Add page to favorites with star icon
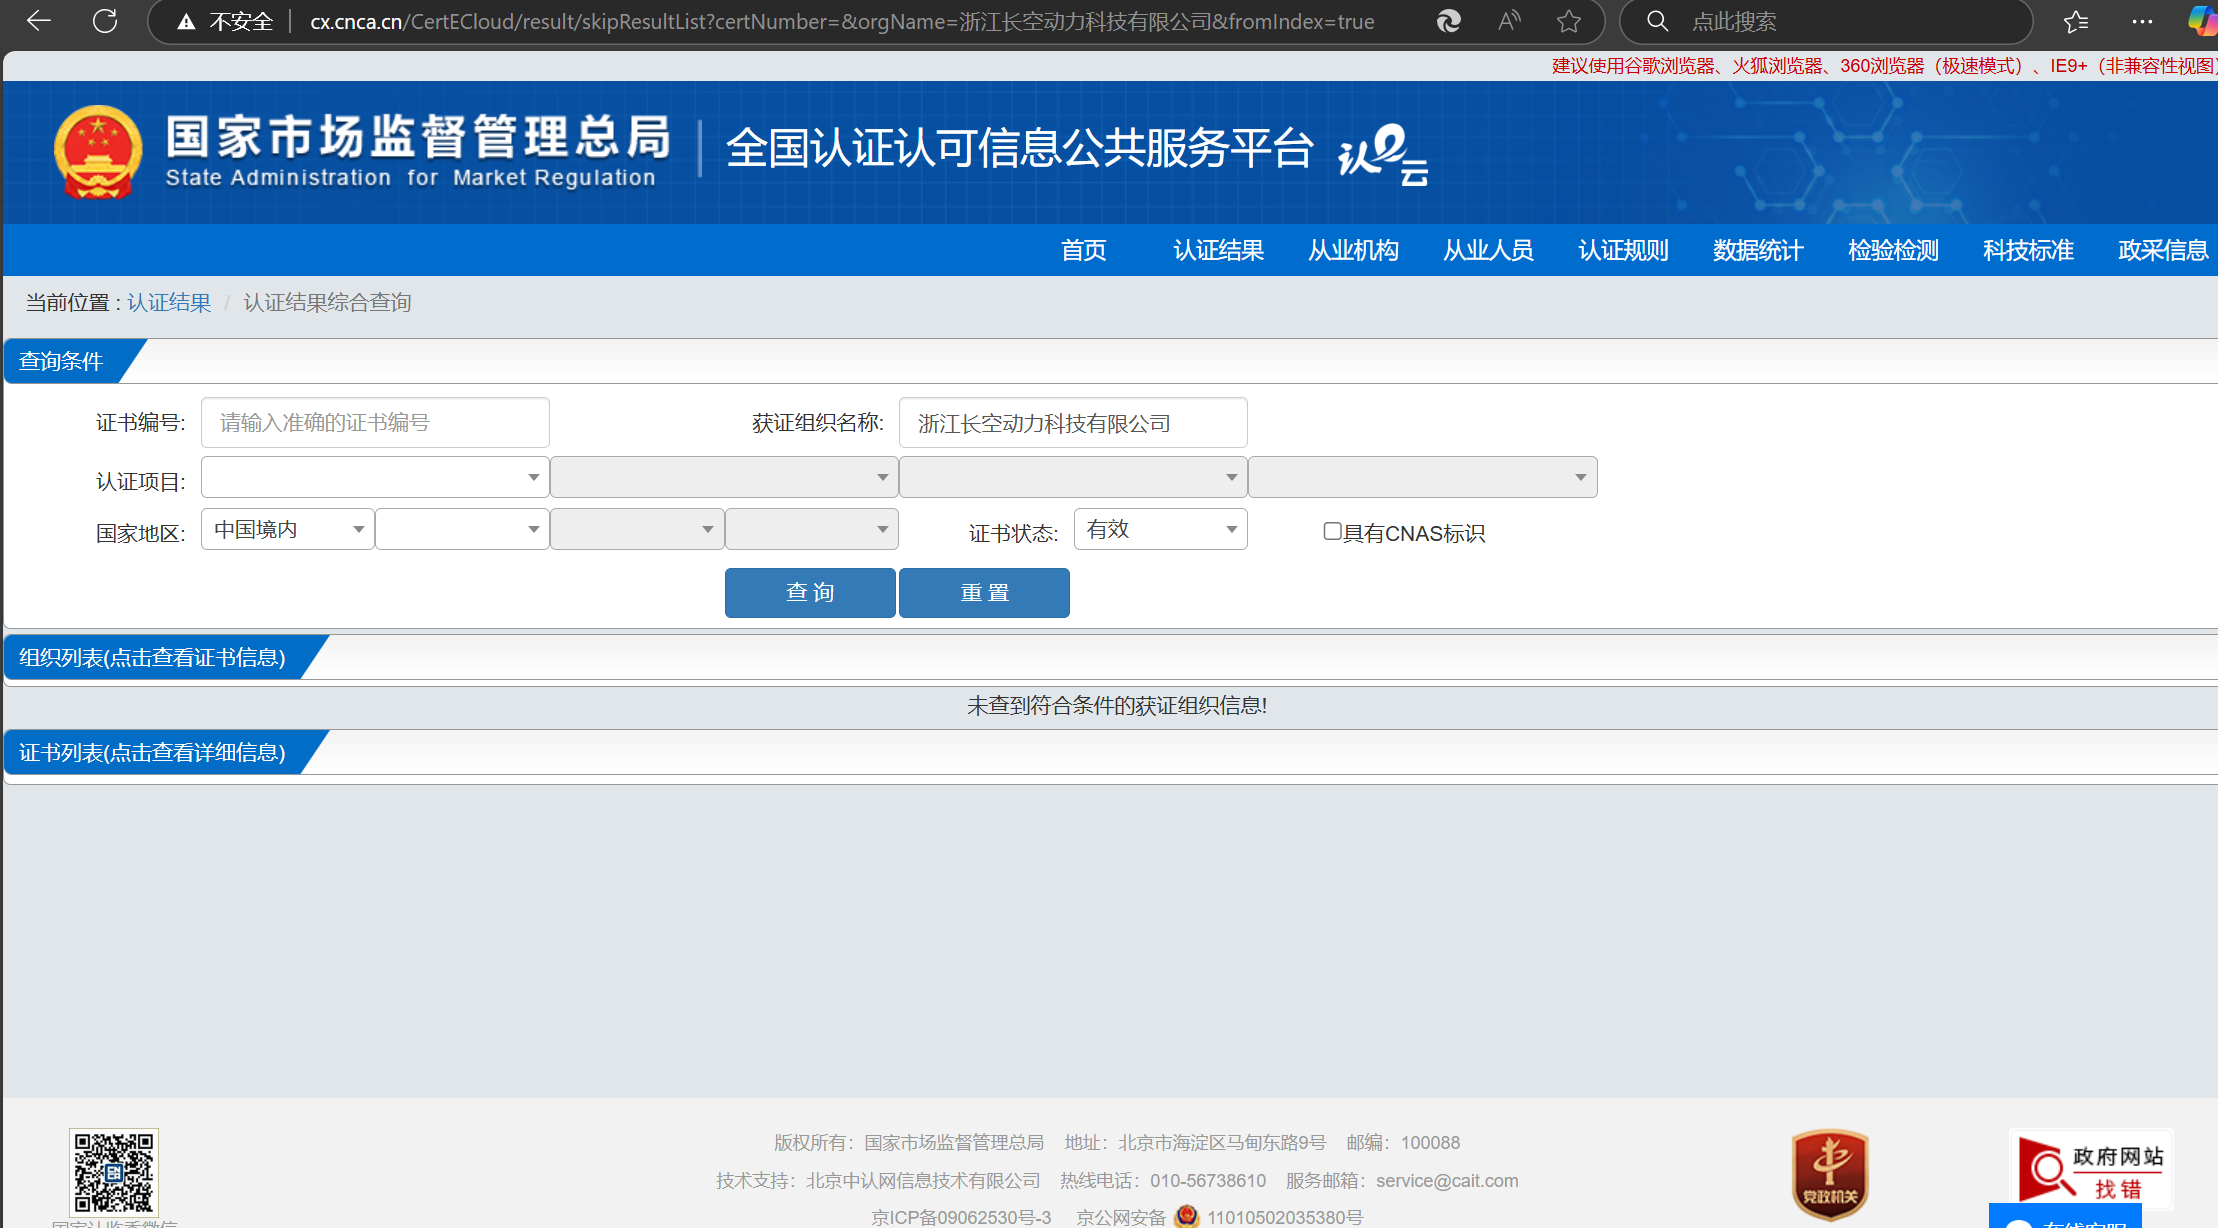Screen dimensions: 2218x1228 click(x=1569, y=21)
